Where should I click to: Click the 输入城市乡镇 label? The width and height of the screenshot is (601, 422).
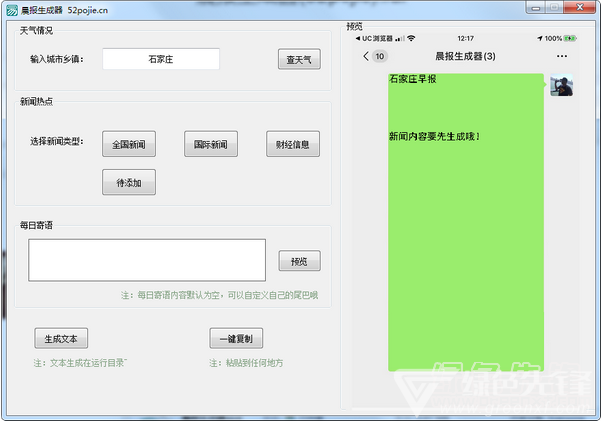(57, 59)
